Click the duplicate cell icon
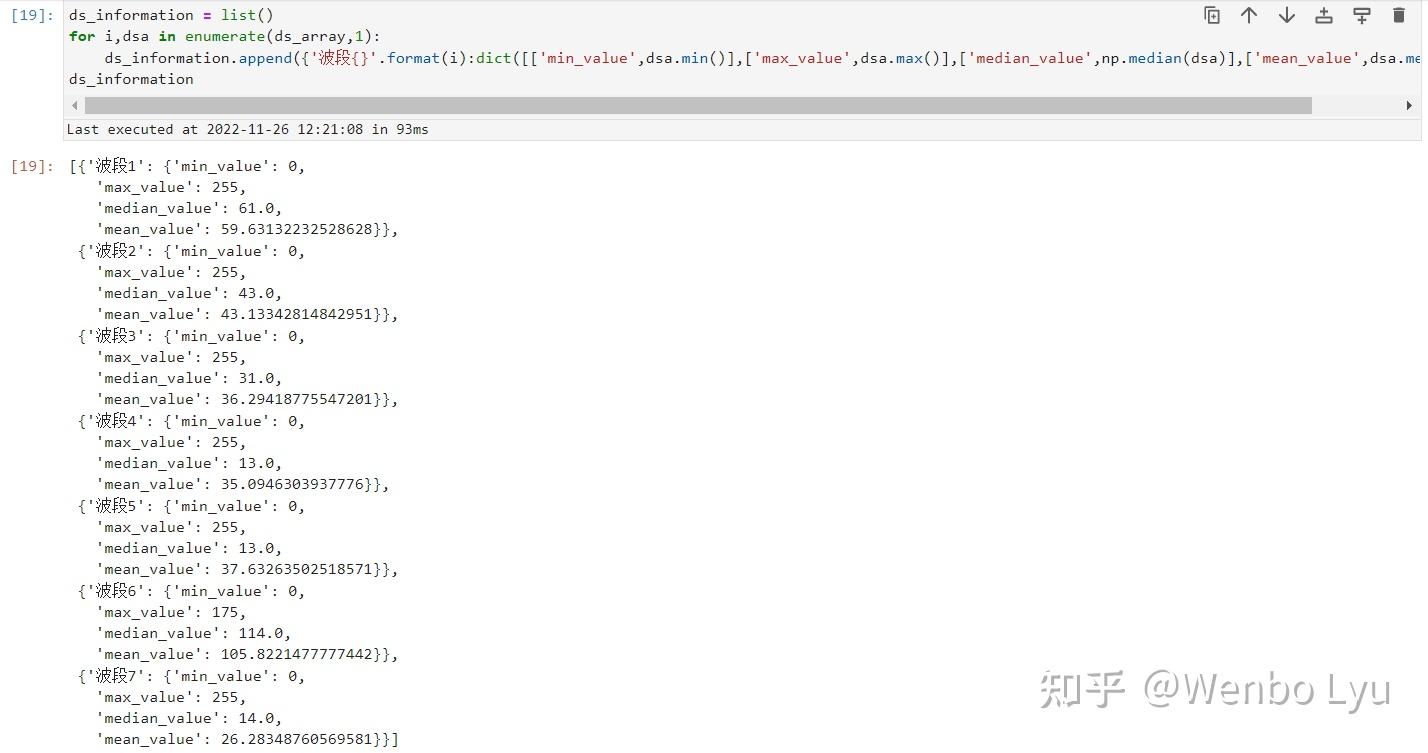The image size is (1428, 753). point(1211,15)
